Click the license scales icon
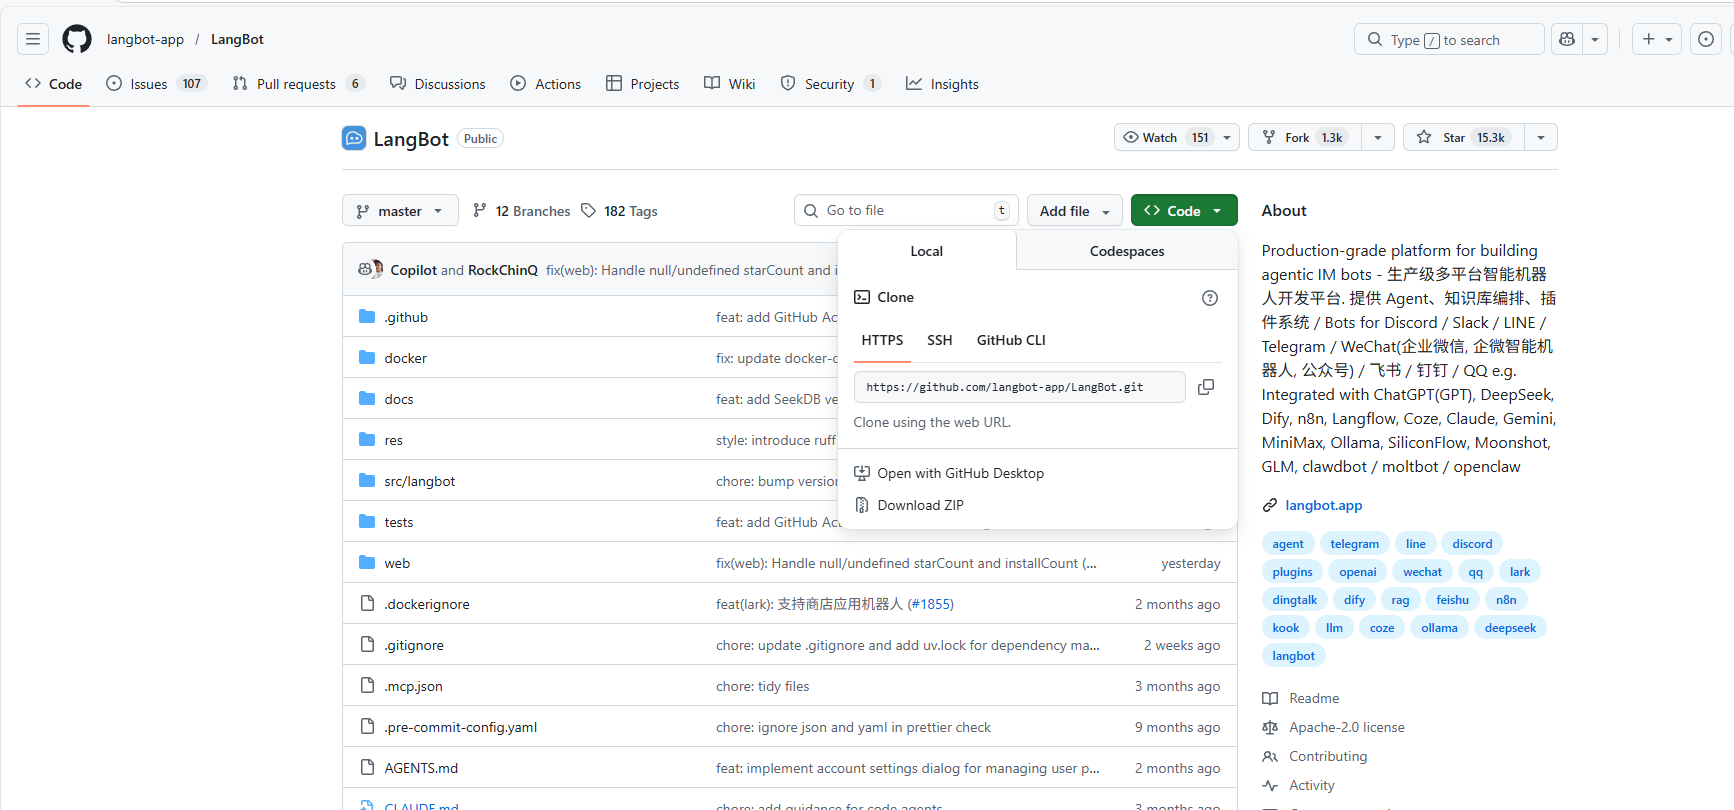Image resolution: width=1734 pixels, height=810 pixels. 1270,727
